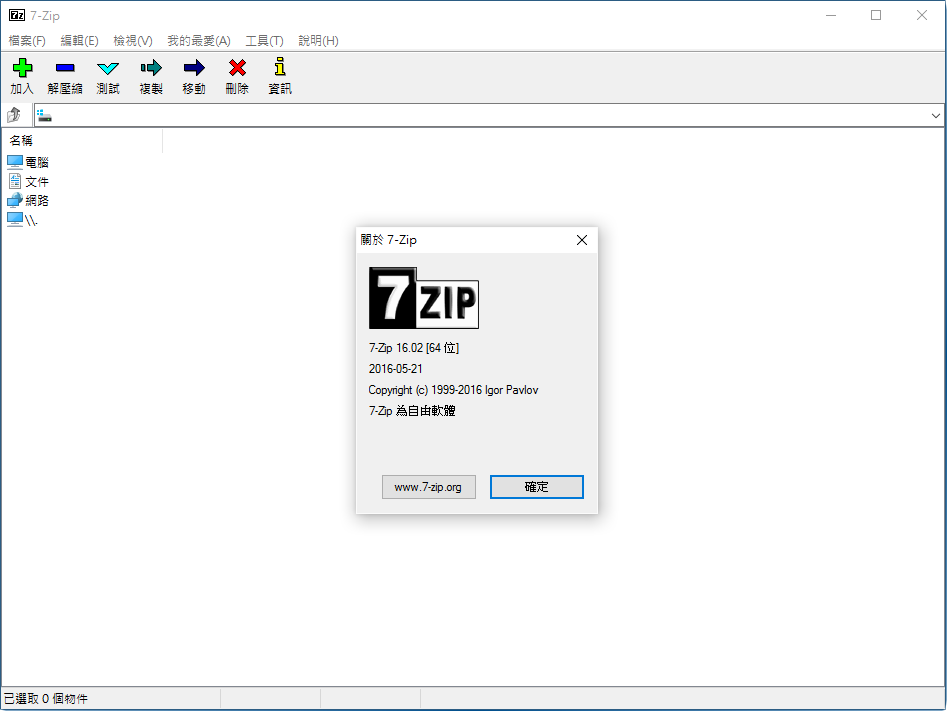This screenshot has height=711, width=947.
Task: Click the www.7-zip.org button
Action: coord(428,487)
